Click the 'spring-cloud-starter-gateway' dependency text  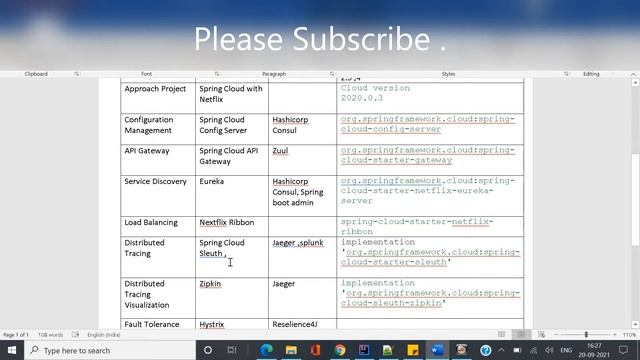(x=428, y=155)
